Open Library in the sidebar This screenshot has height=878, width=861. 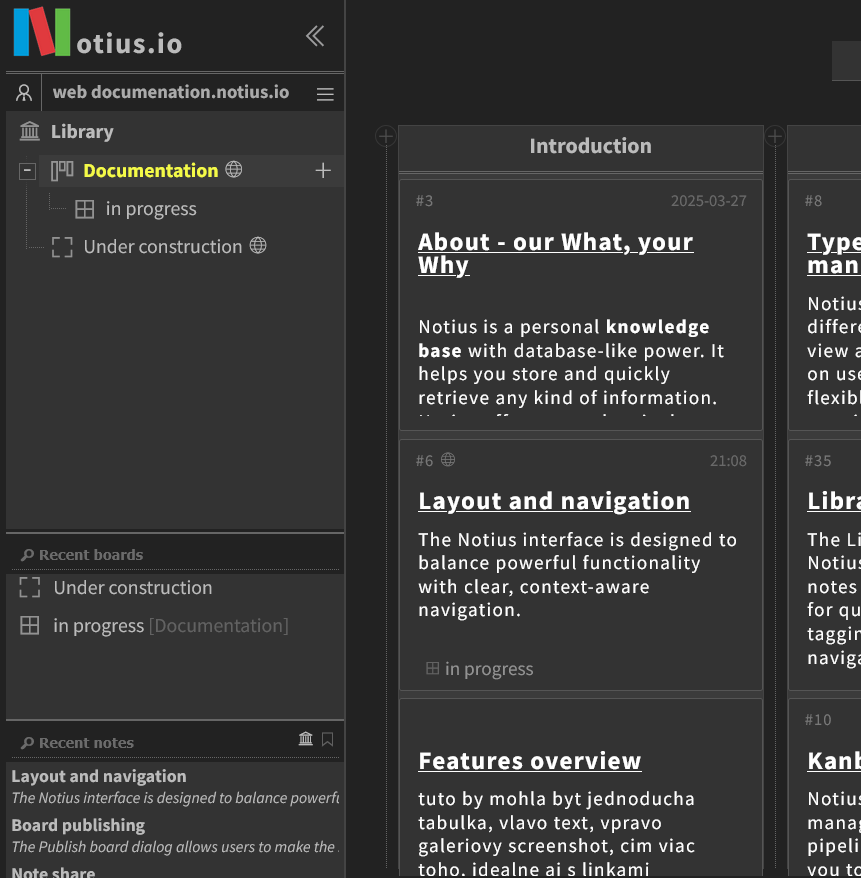pyautogui.click(x=82, y=132)
